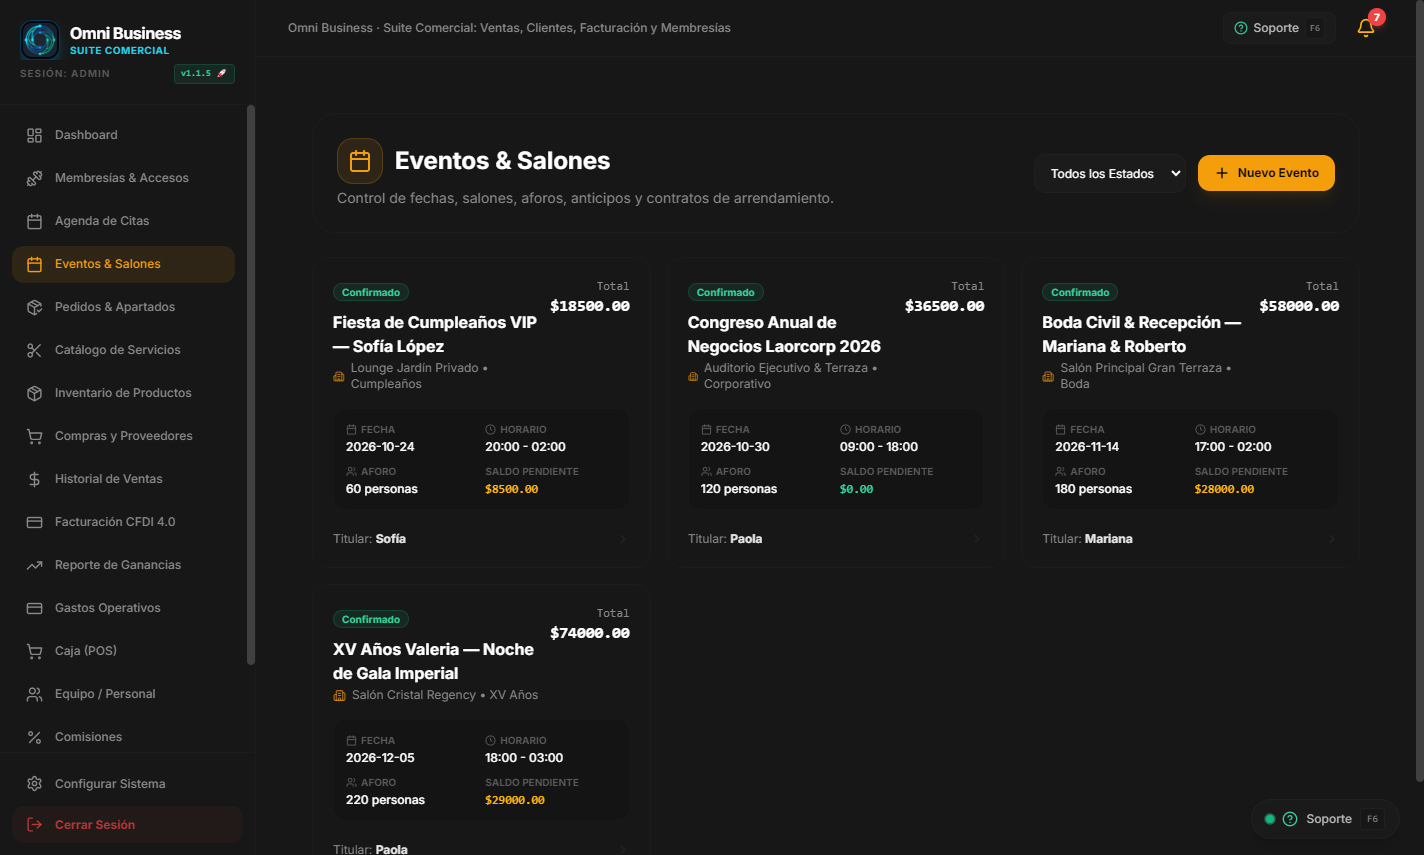Expand the Sofía López event chevron
Screen dimensions: 1424x855
click(622, 539)
